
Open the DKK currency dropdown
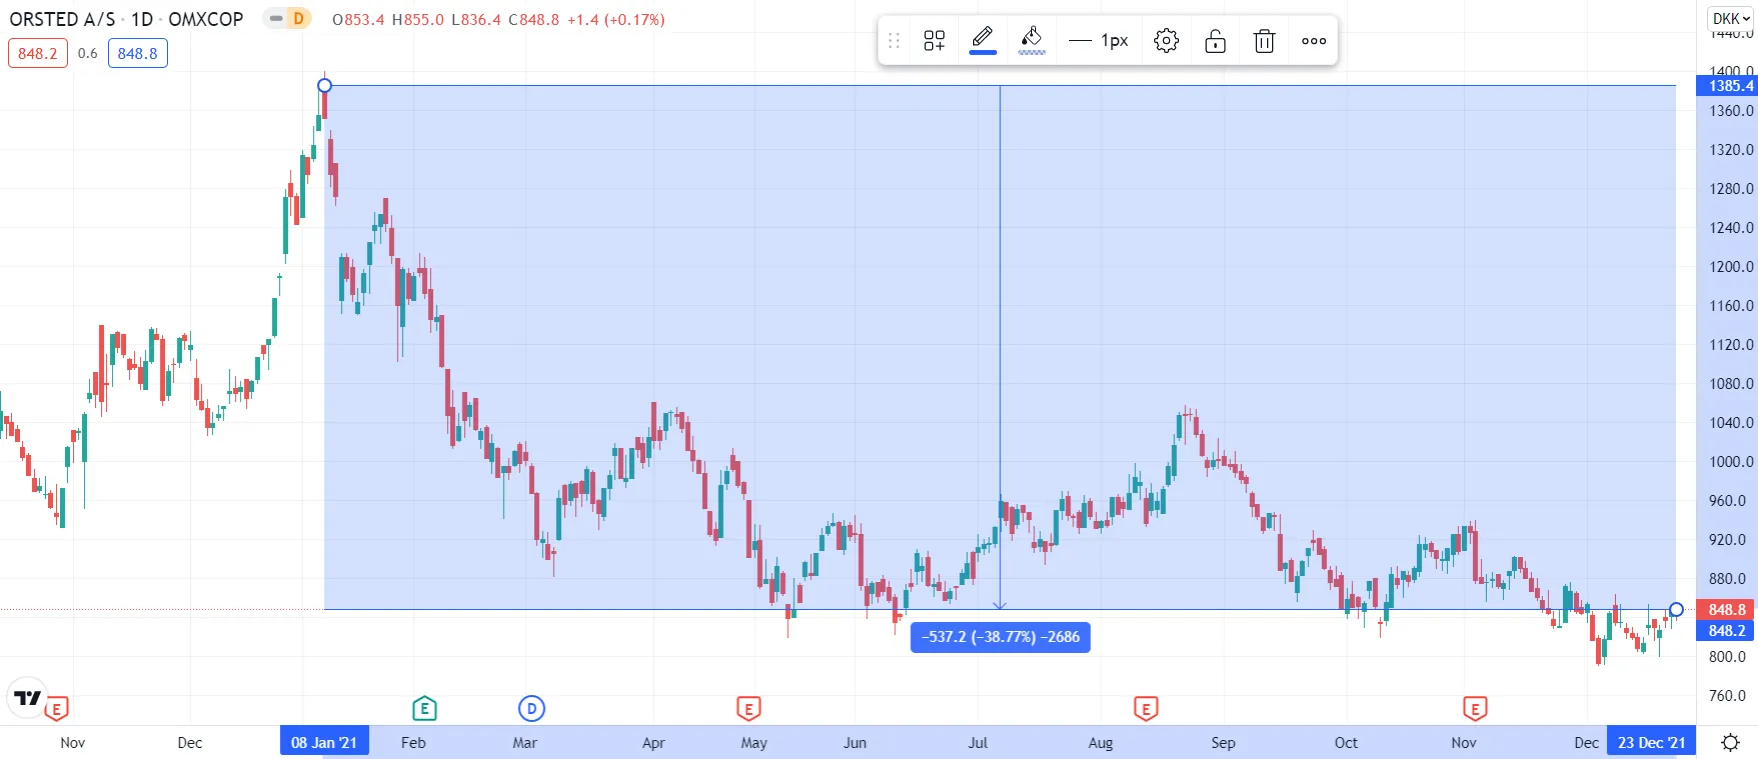(x=1731, y=19)
